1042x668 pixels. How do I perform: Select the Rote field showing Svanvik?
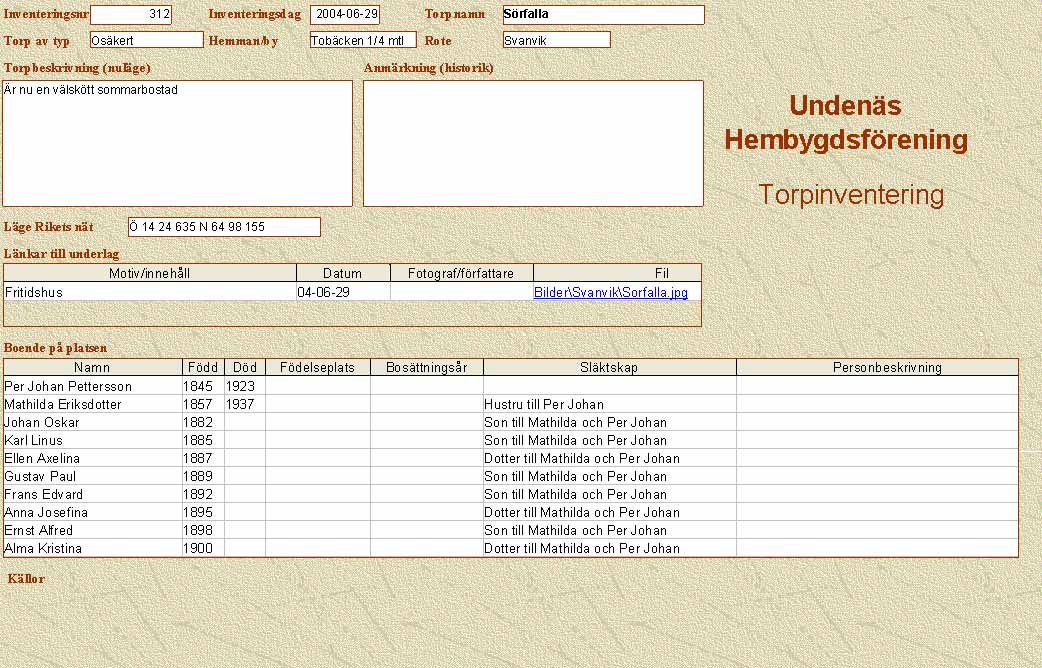tap(556, 40)
